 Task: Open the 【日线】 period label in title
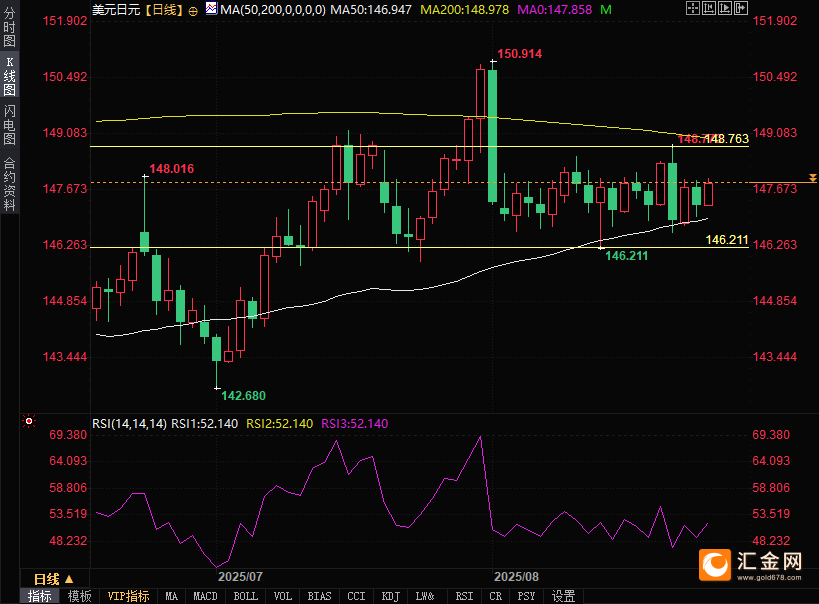[162, 9]
